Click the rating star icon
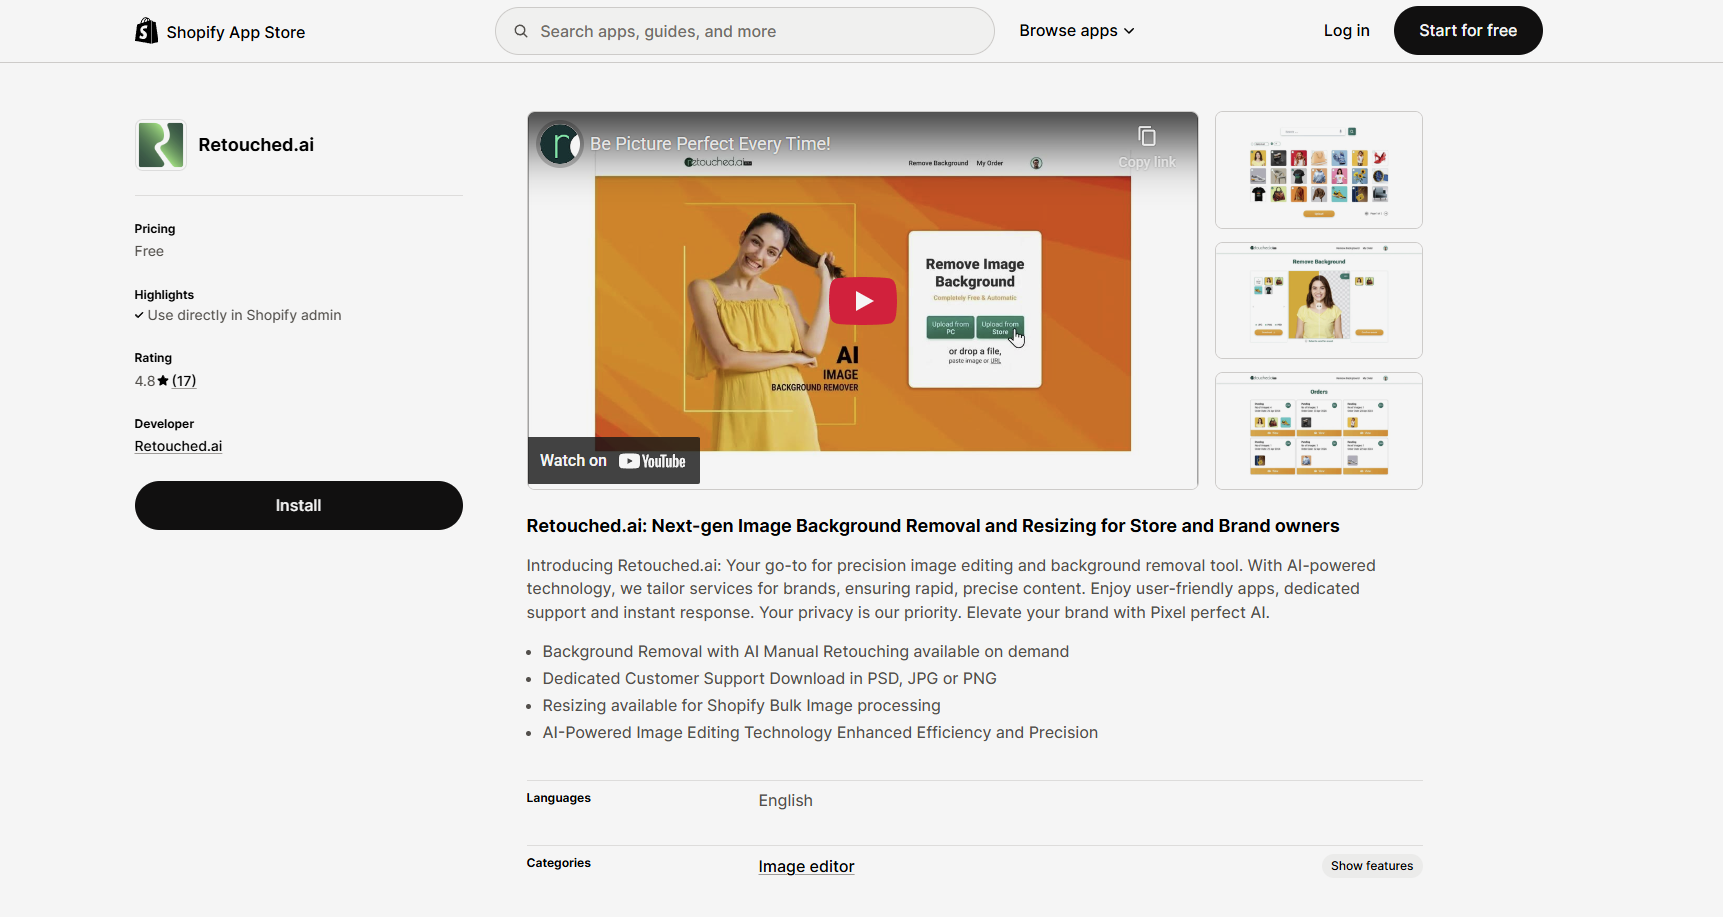 pos(163,381)
